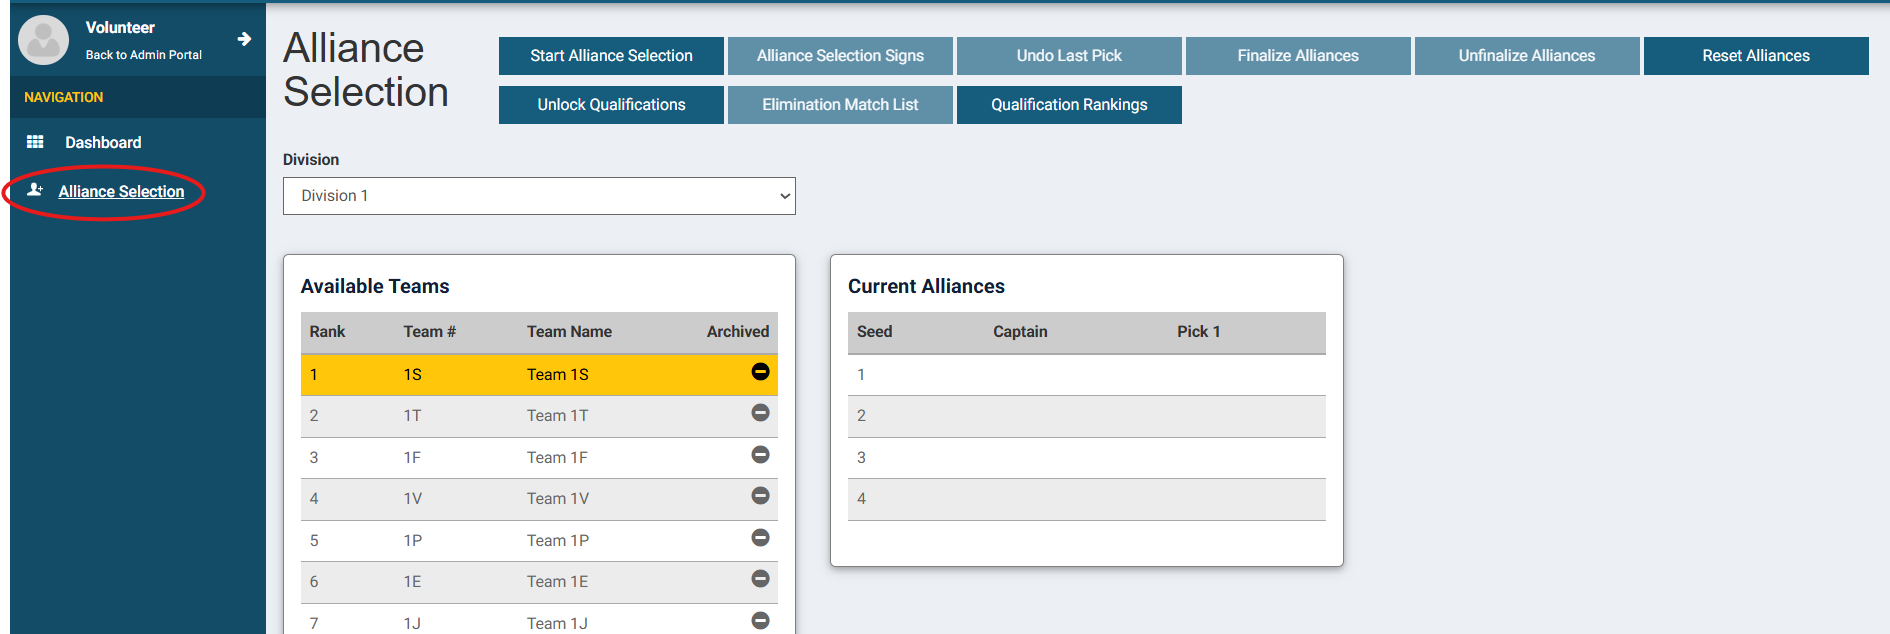This screenshot has width=1890, height=634.
Task: Archive Team 1E using its minus icon
Action: (x=760, y=579)
